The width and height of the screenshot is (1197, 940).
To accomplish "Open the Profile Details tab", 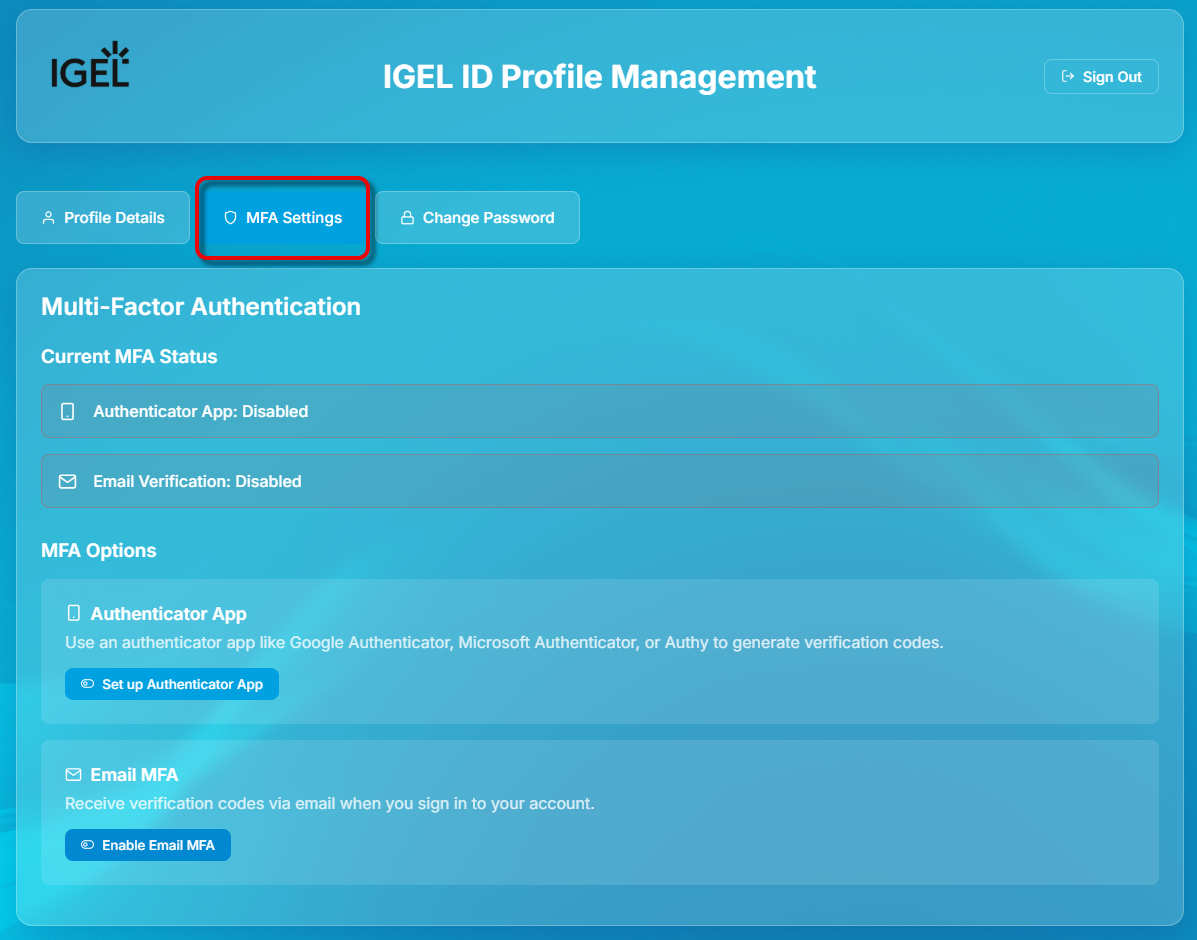I will point(103,218).
